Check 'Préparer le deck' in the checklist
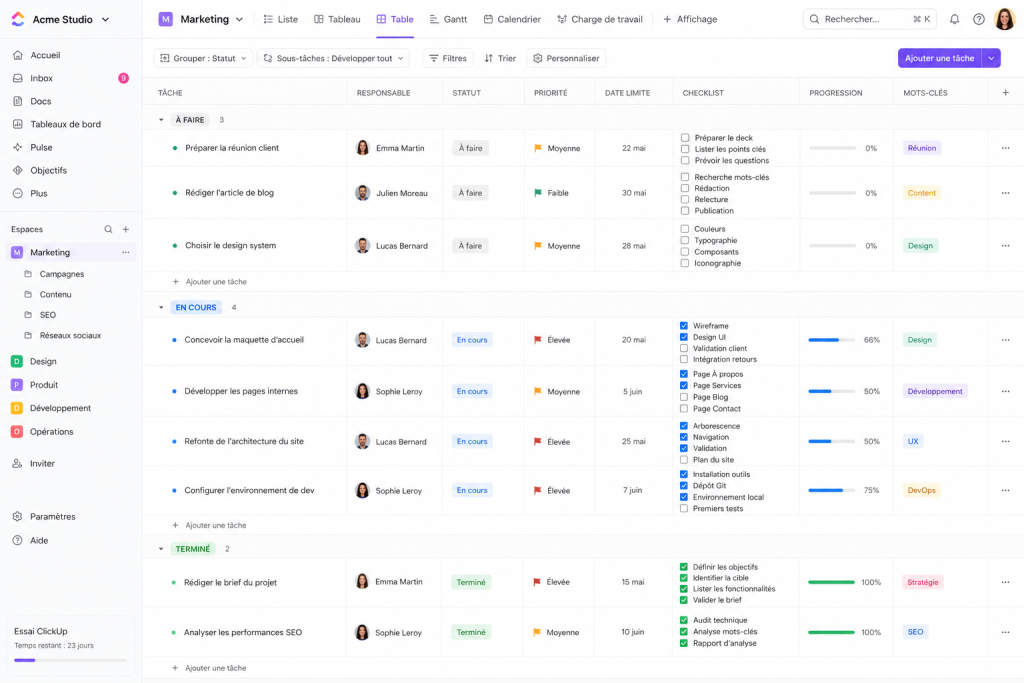Image resolution: width=1024 pixels, height=683 pixels. [683, 137]
